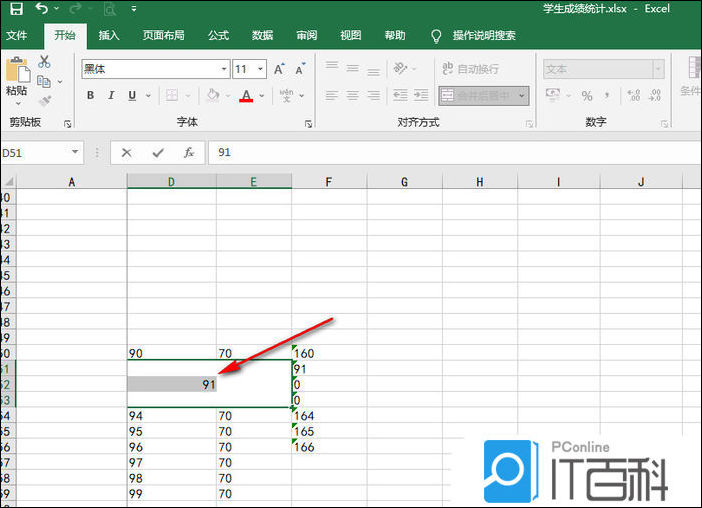The width and height of the screenshot is (702, 508).
Task: Click the Undo arrow icon
Action: pos(42,9)
